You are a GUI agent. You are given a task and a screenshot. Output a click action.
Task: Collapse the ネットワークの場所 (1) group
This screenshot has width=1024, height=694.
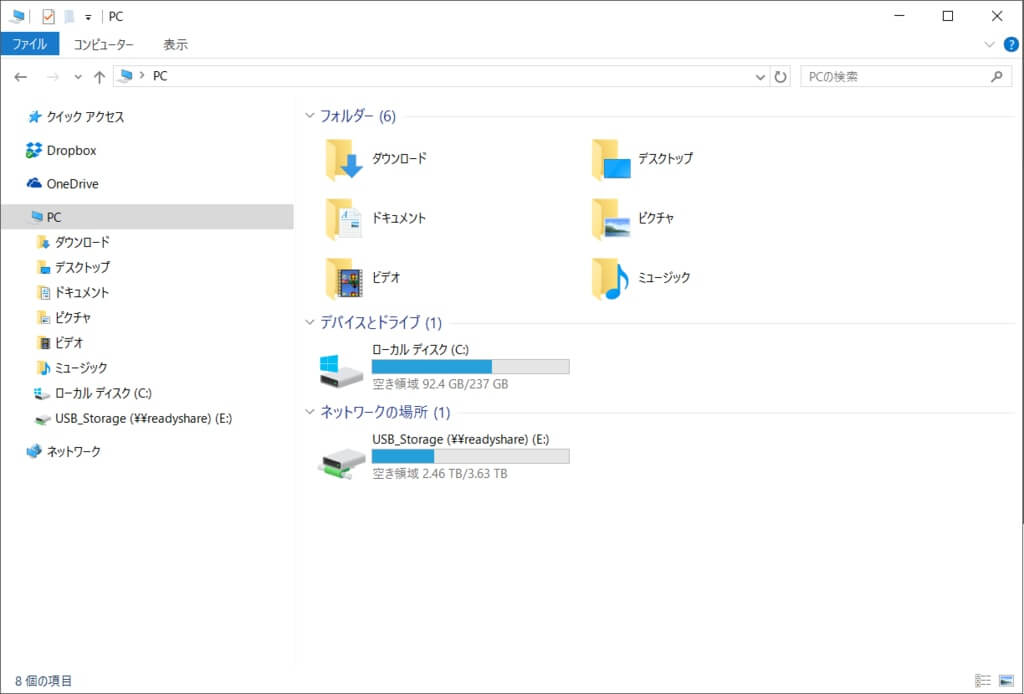(310, 411)
